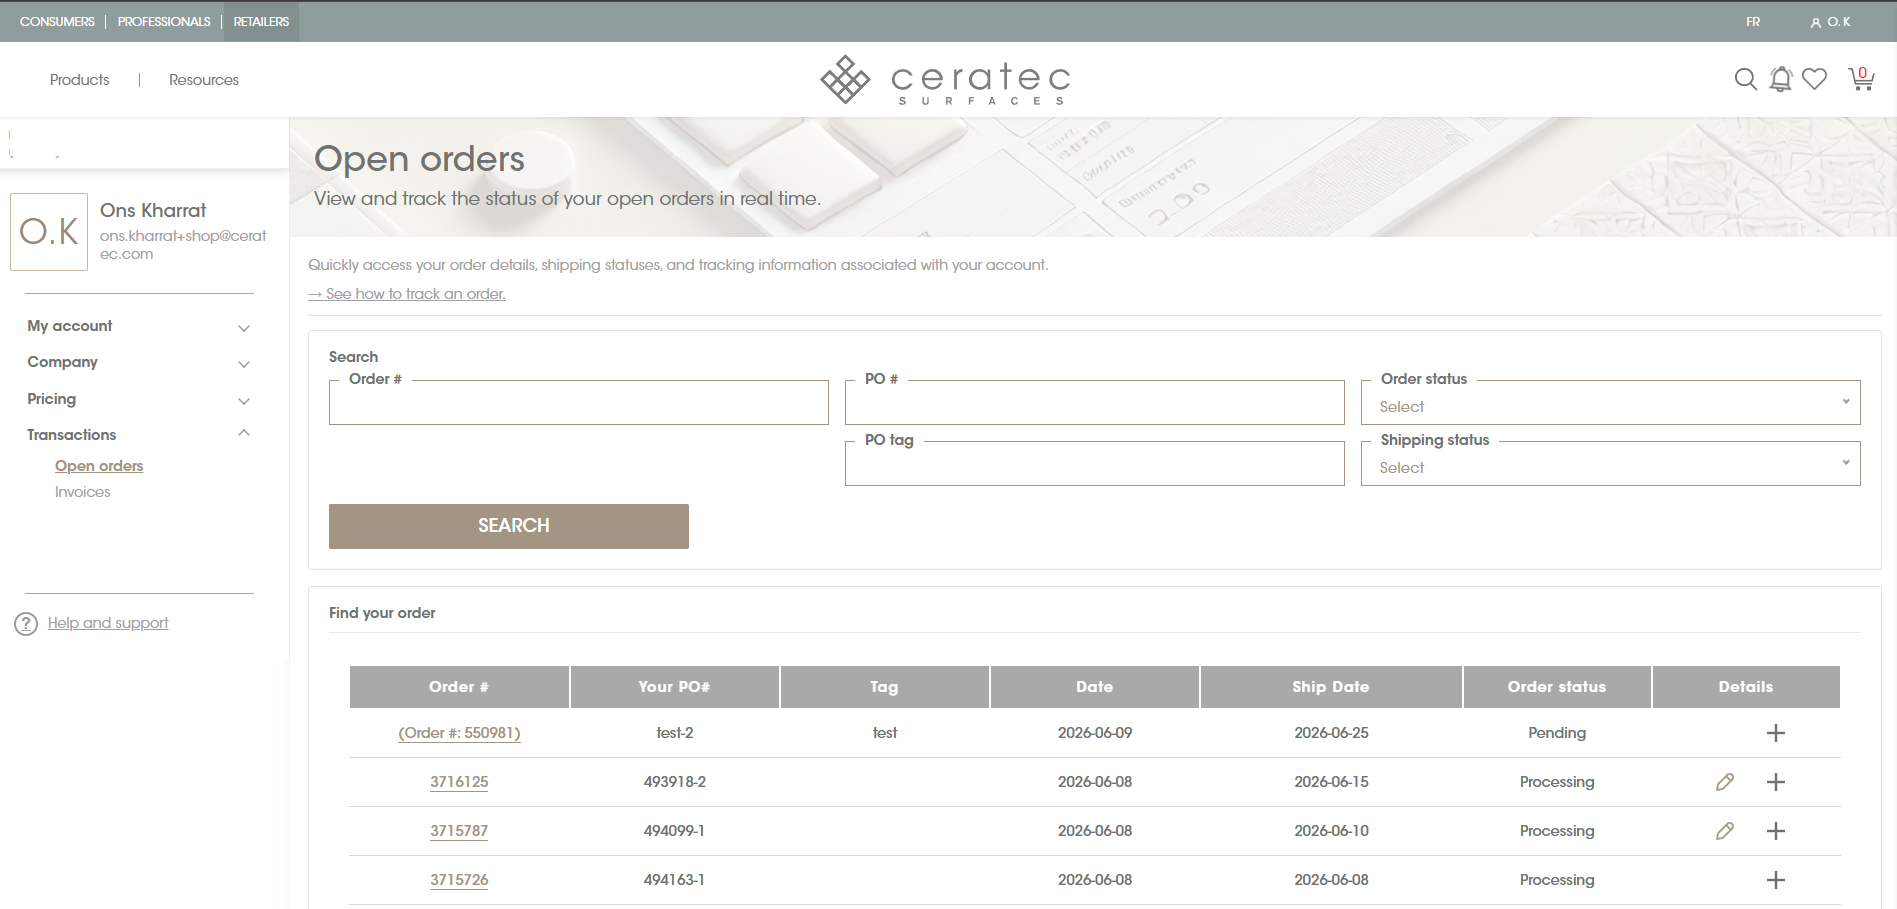This screenshot has height=909, width=1897.
Task: Open order link 3715787
Action: pos(459,831)
